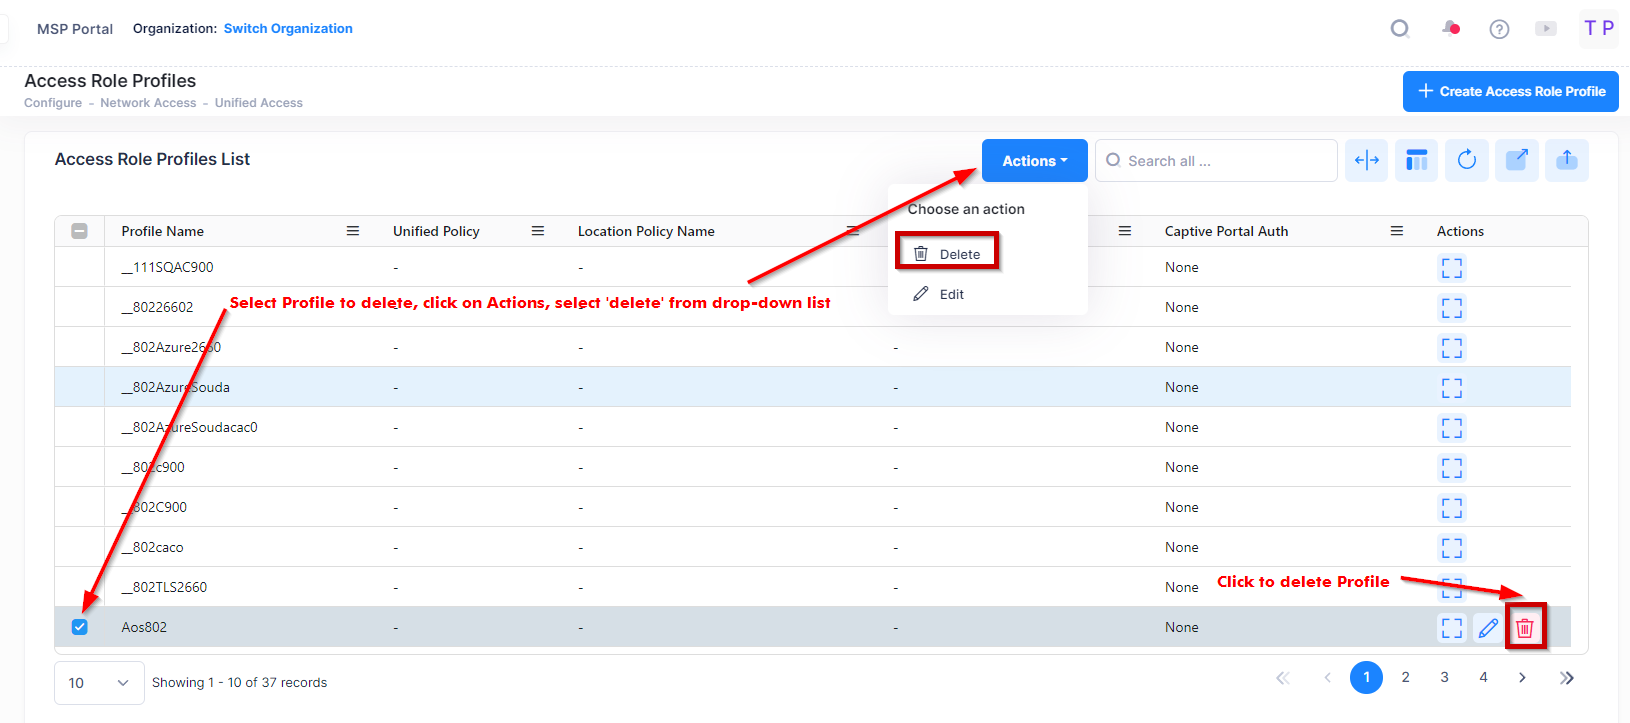Toggle the select-all header checkbox
Image resolution: width=1630 pixels, height=723 pixels.
[80, 231]
